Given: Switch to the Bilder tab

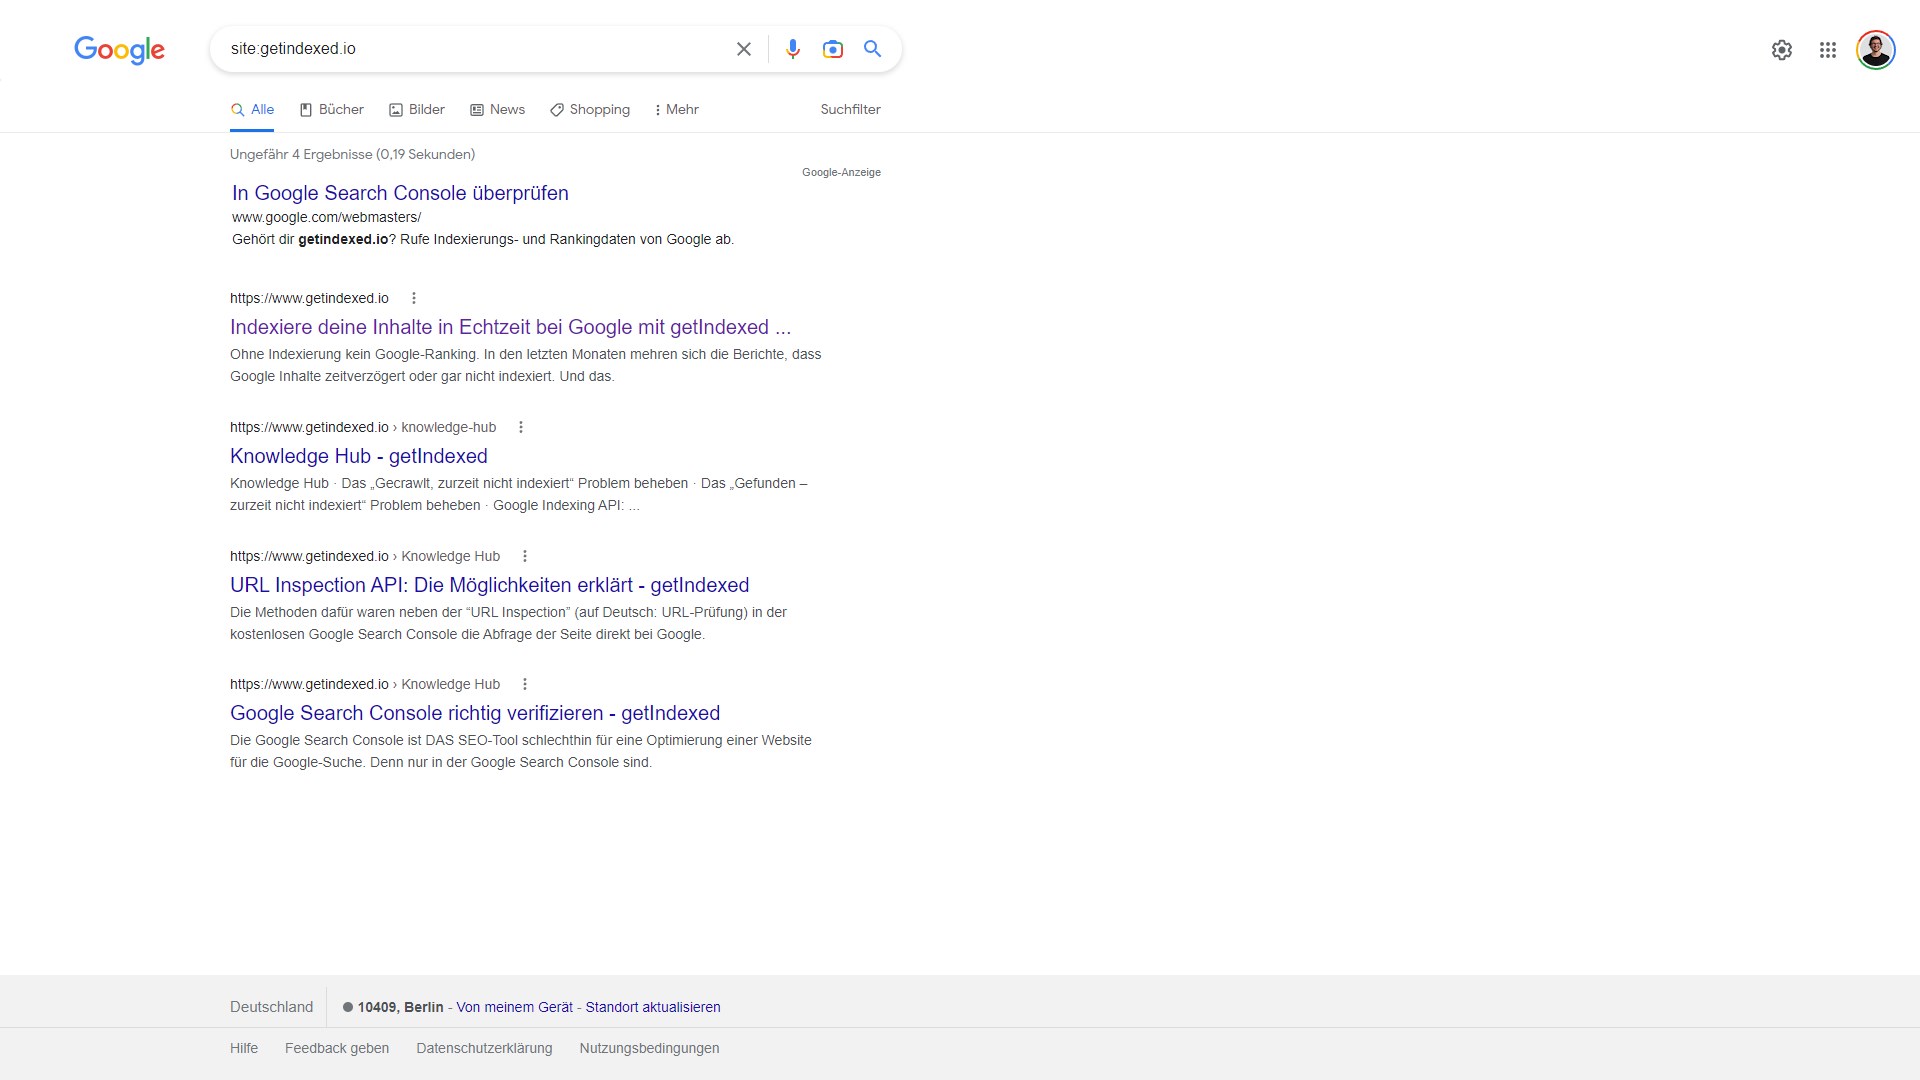Looking at the screenshot, I should click(417, 110).
